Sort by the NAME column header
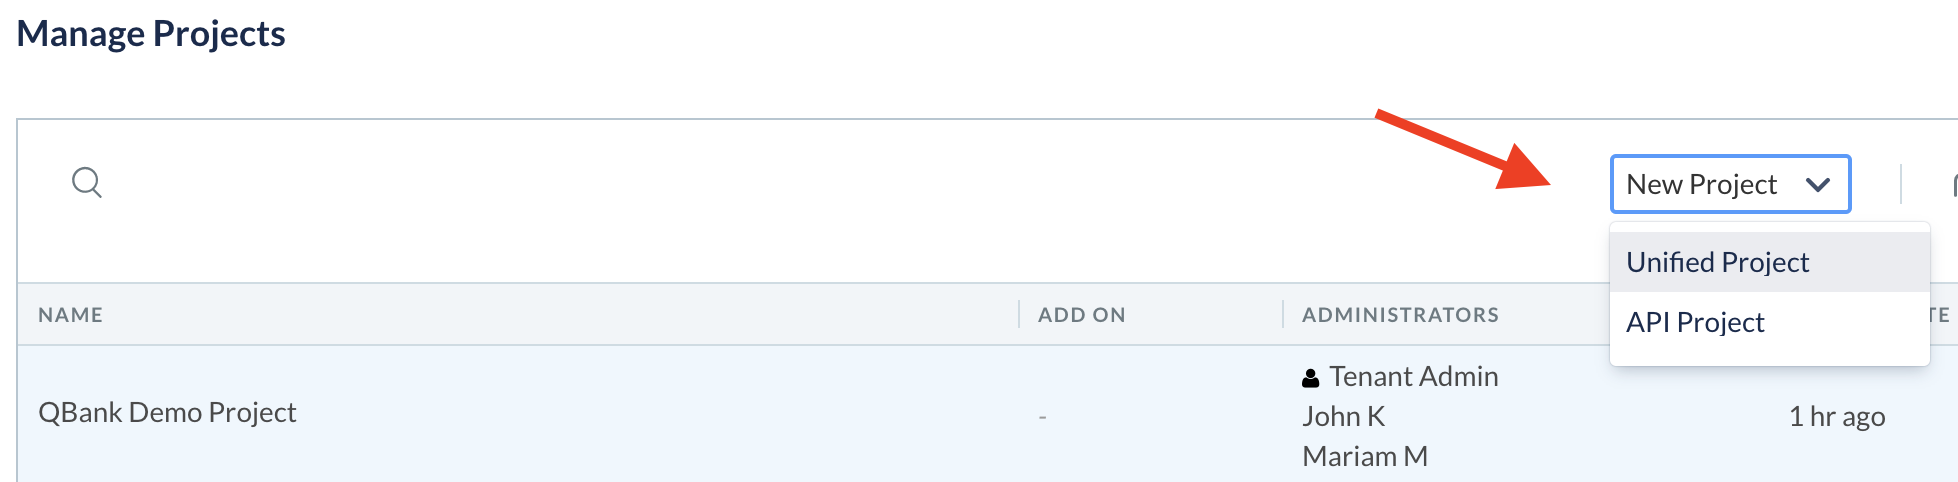This screenshot has height=482, width=1958. 70,315
